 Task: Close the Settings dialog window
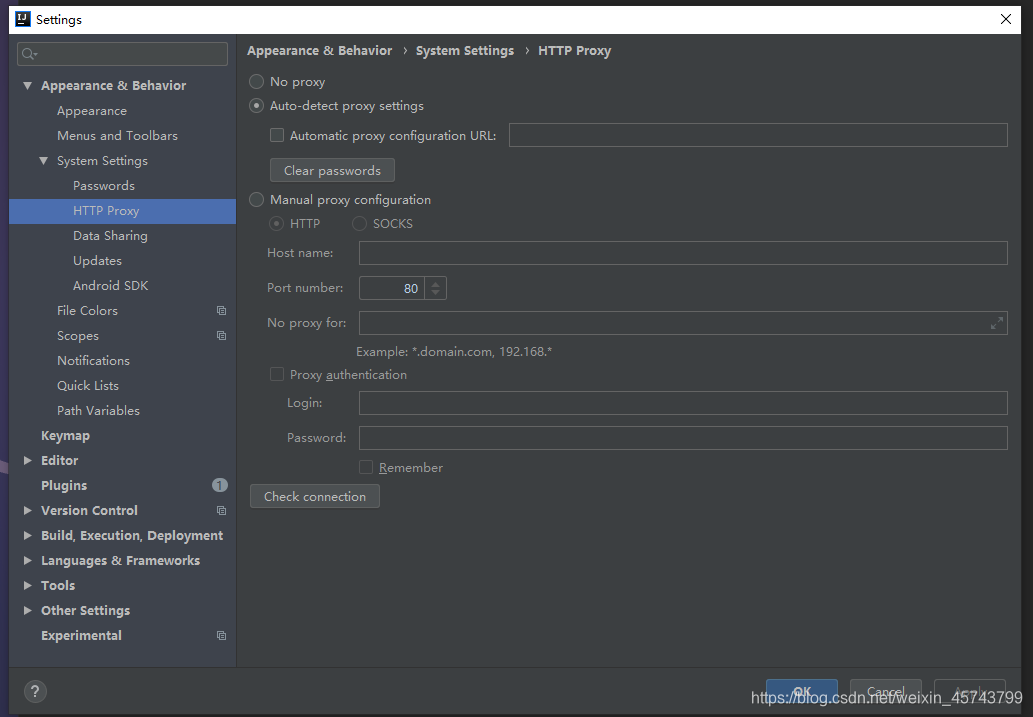[1006, 19]
